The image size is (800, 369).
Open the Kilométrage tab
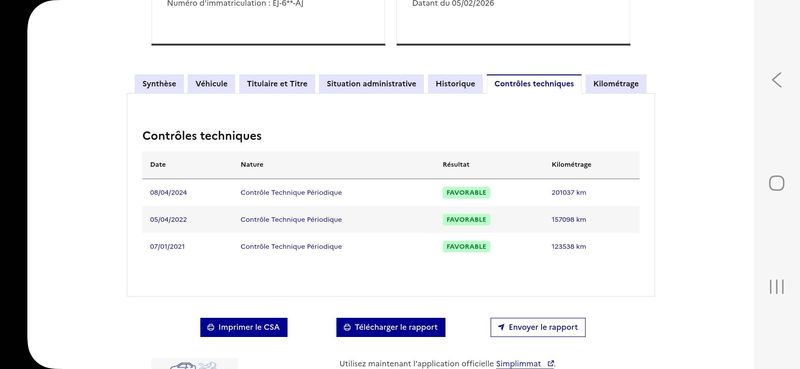coord(616,84)
